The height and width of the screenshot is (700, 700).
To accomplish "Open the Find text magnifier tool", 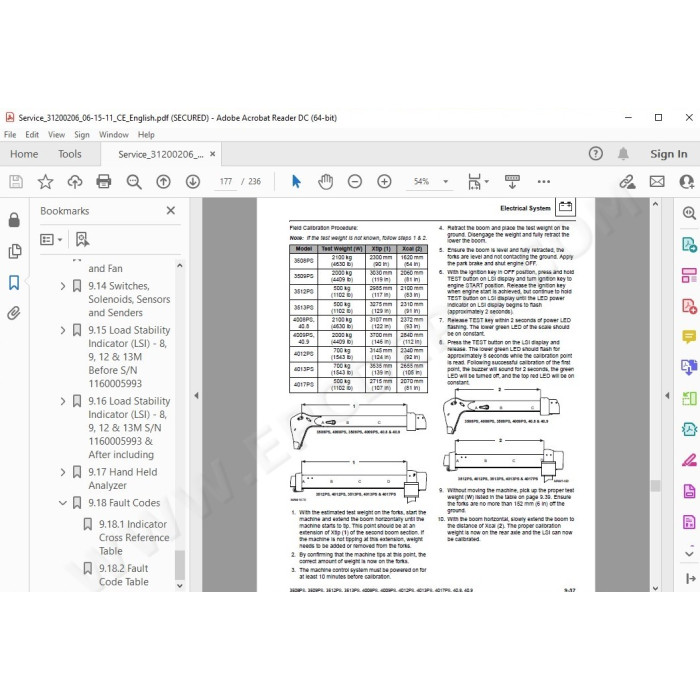I will coord(133,181).
